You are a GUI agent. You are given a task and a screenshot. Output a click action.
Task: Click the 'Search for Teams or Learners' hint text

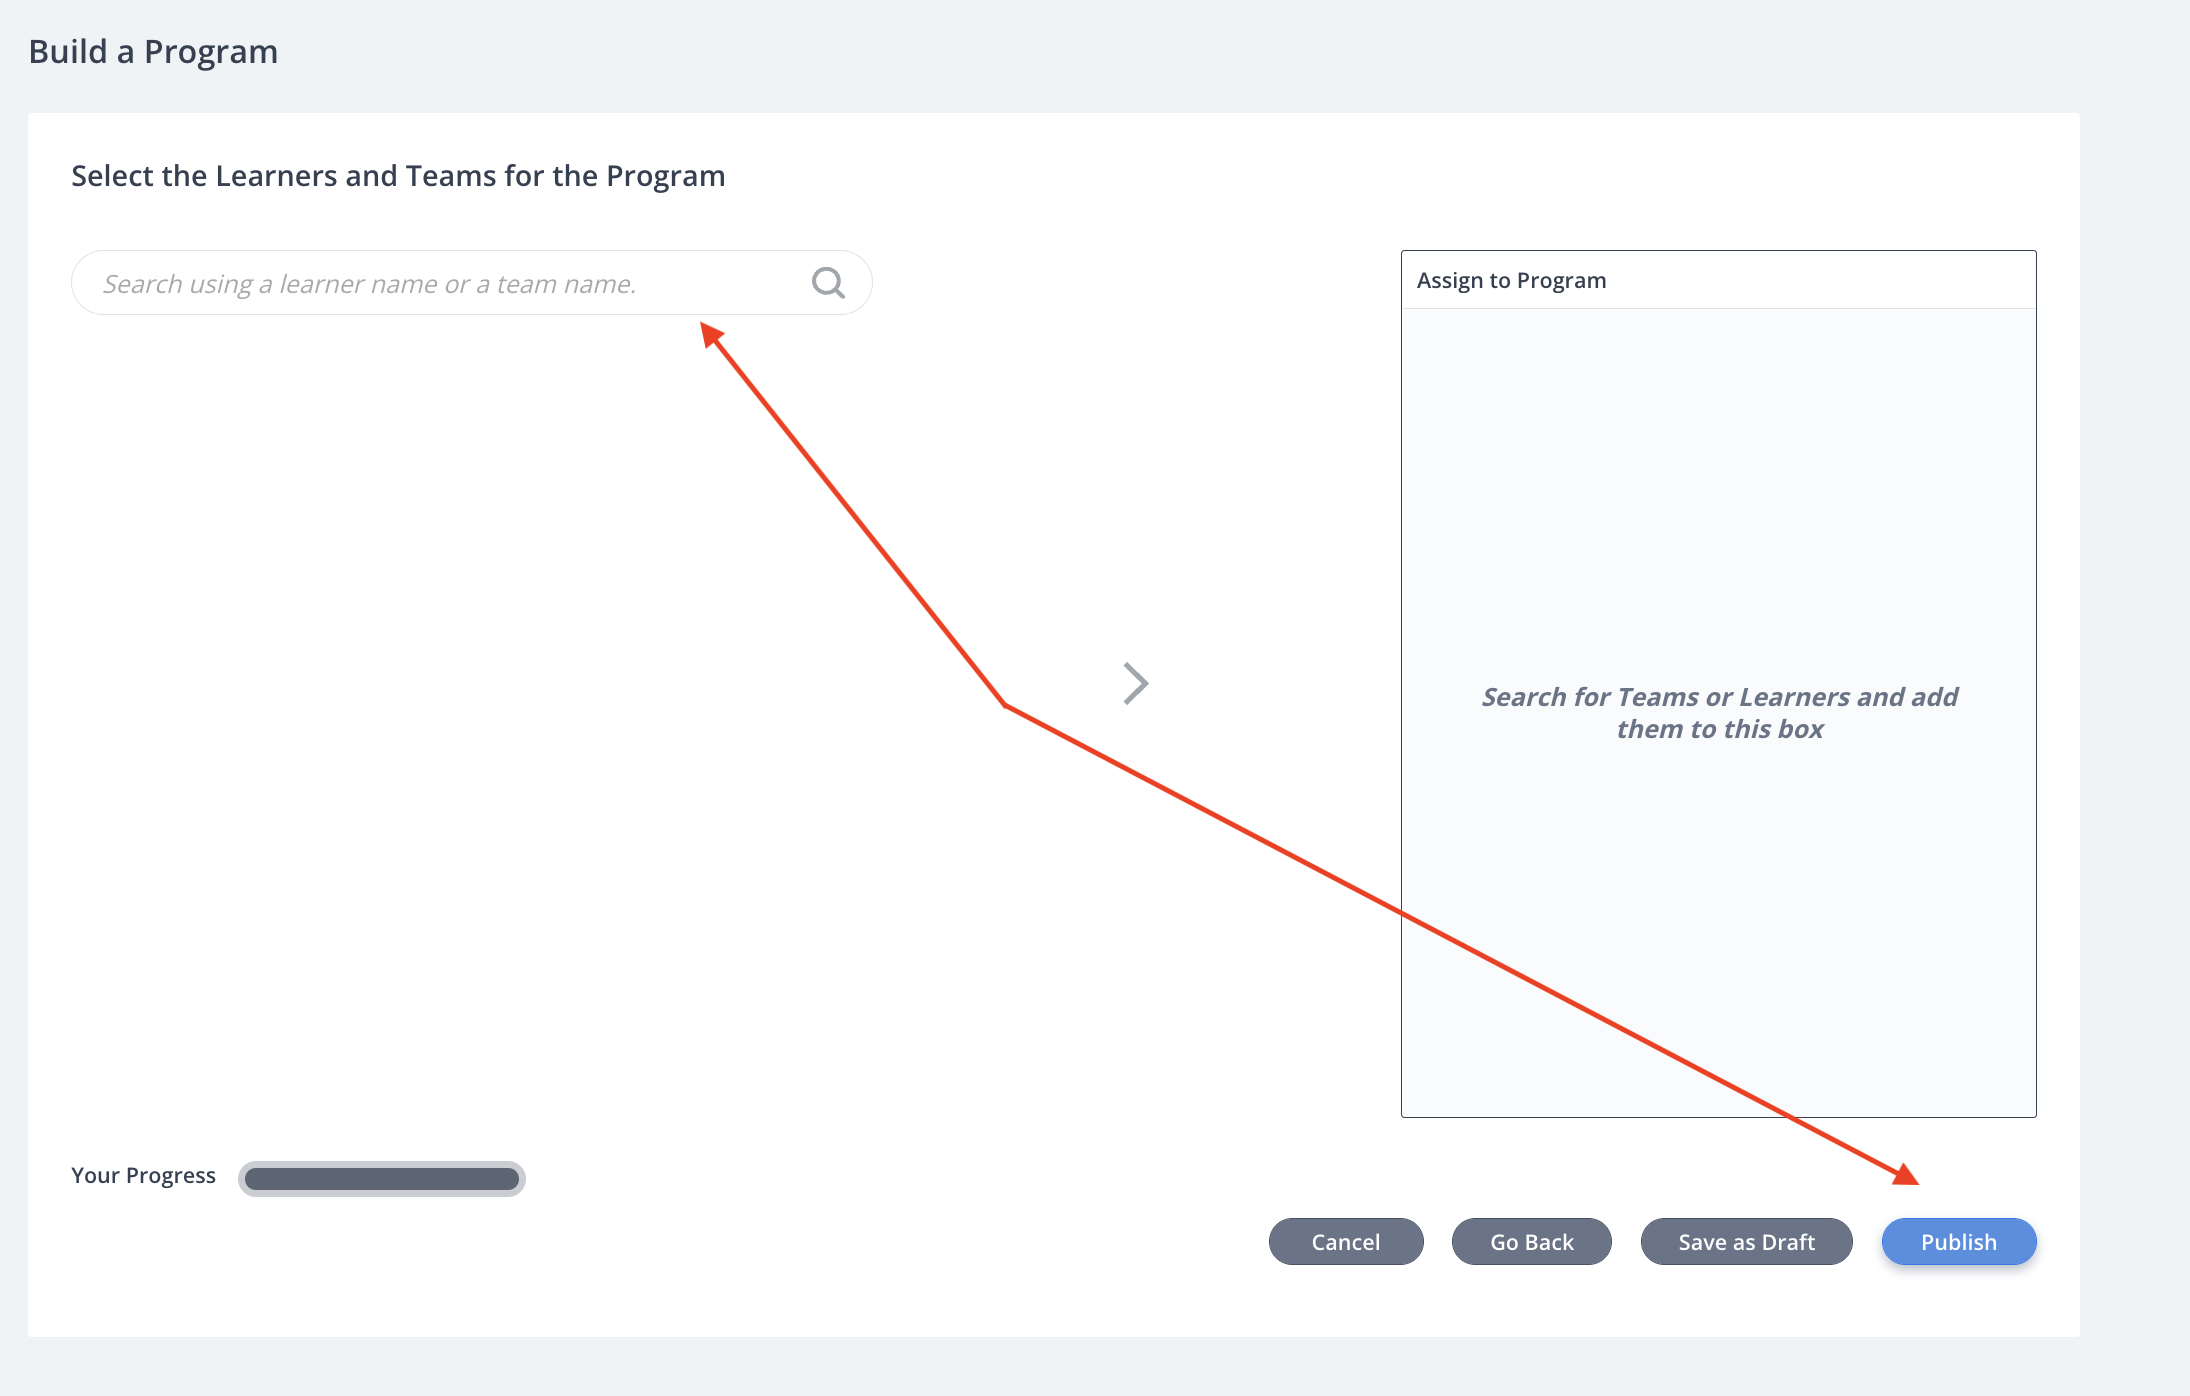[1719, 713]
